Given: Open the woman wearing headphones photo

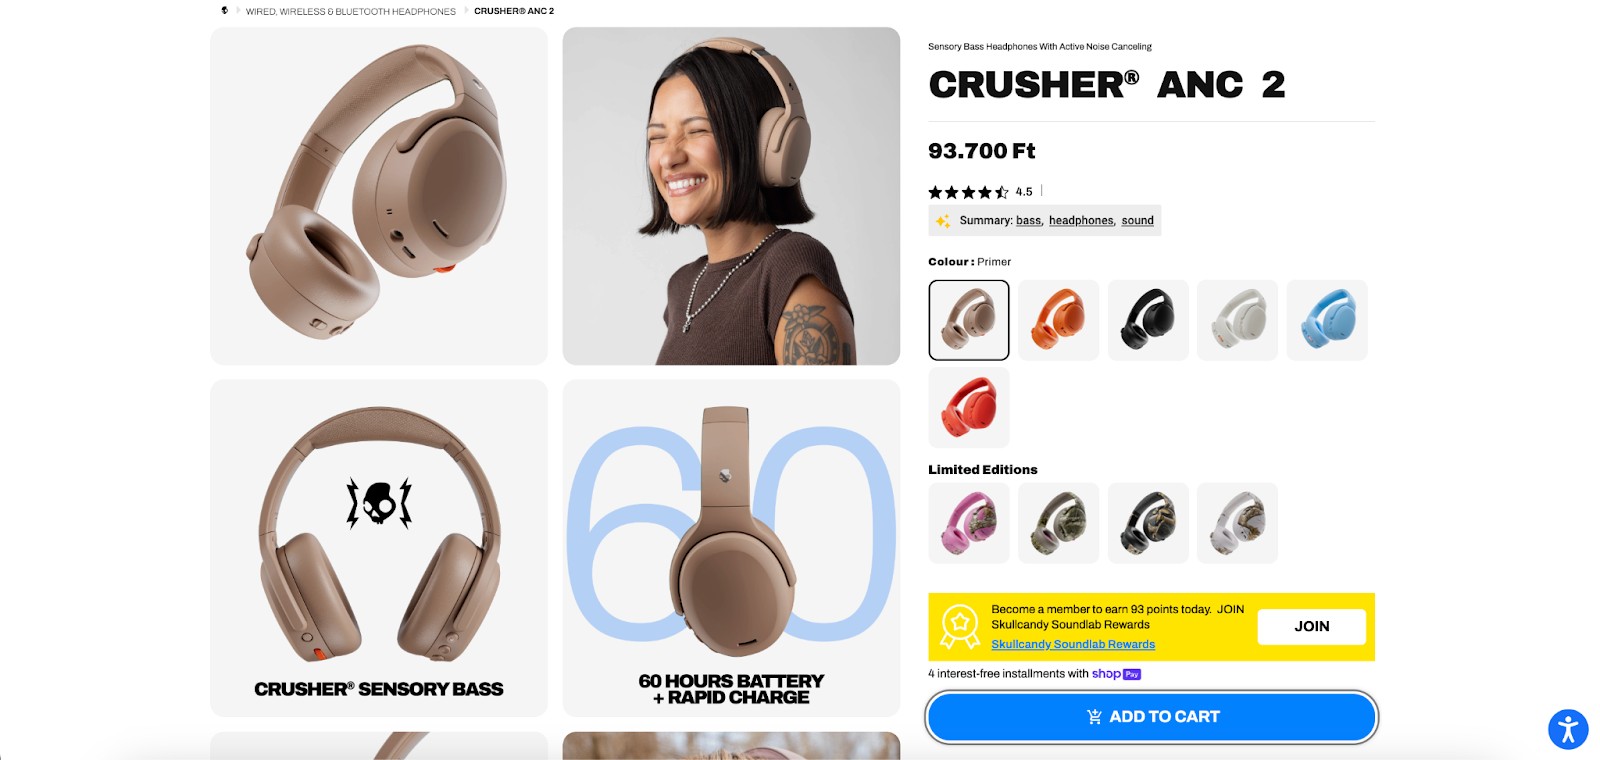Looking at the screenshot, I should click(731, 196).
